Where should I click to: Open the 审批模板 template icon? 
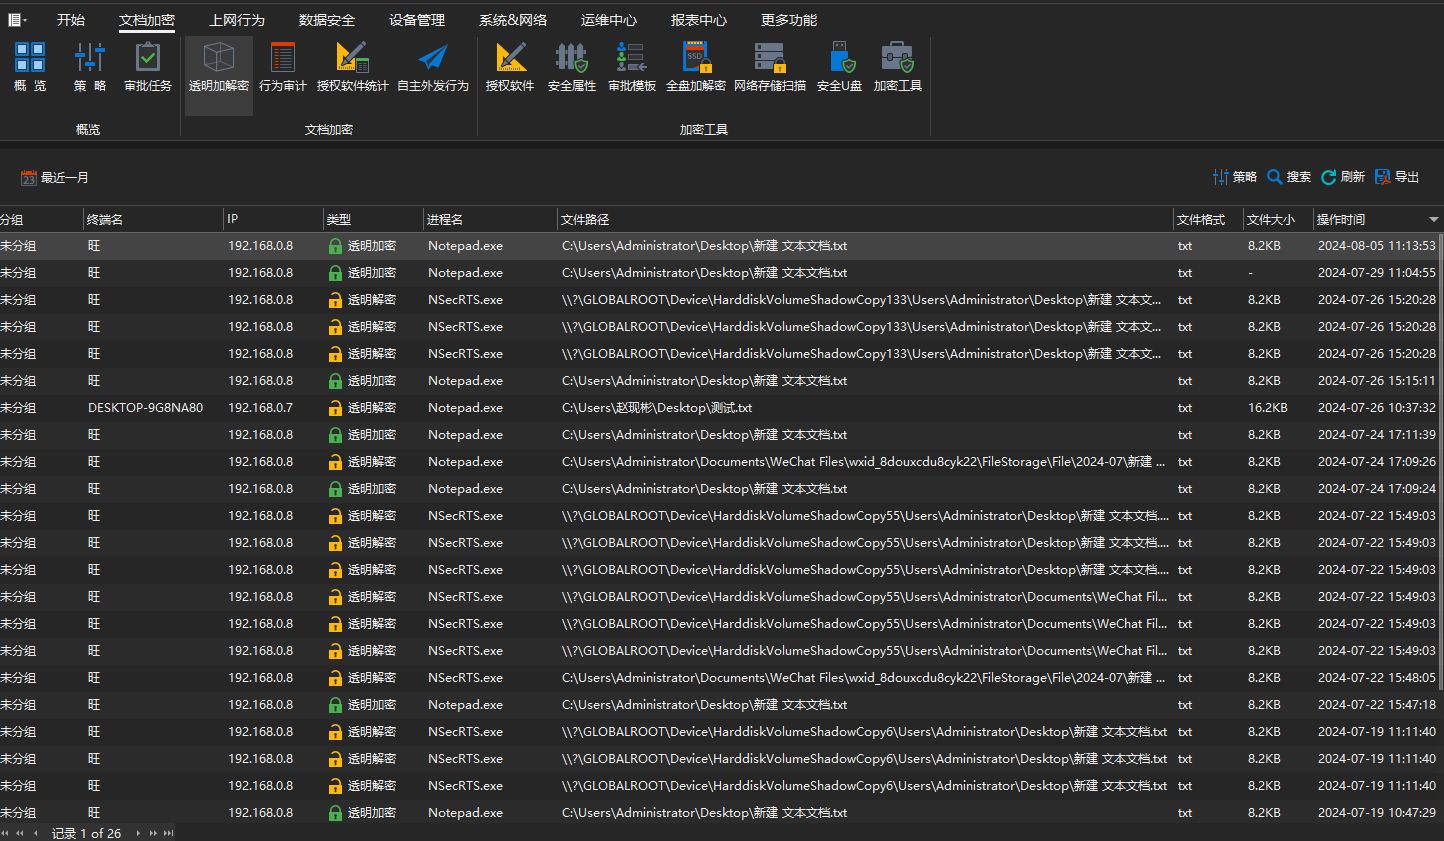pos(632,67)
